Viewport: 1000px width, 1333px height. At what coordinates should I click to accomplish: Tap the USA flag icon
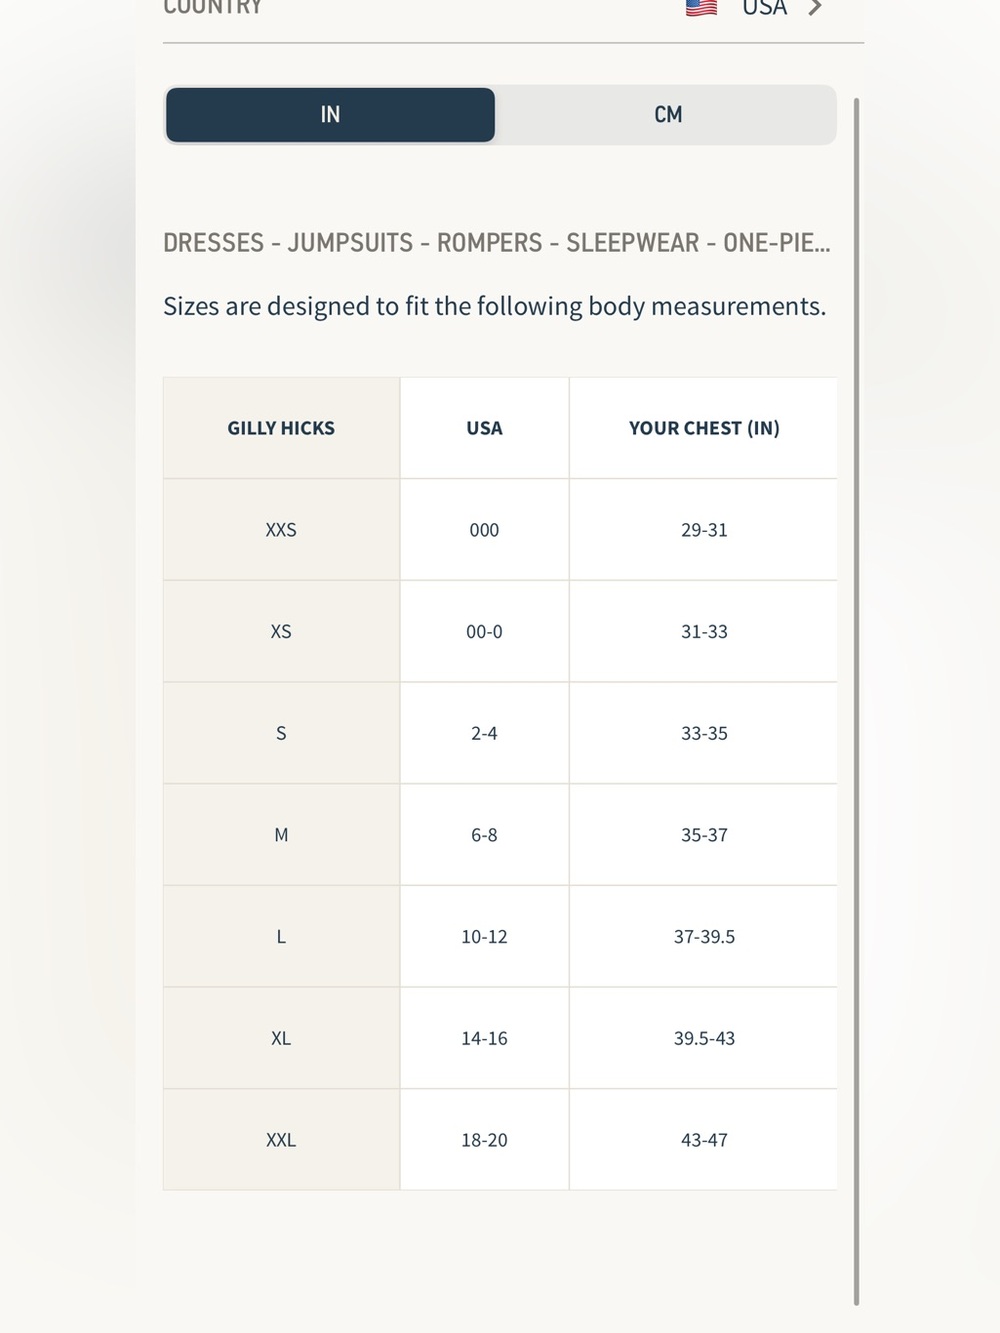tap(701, 8)
